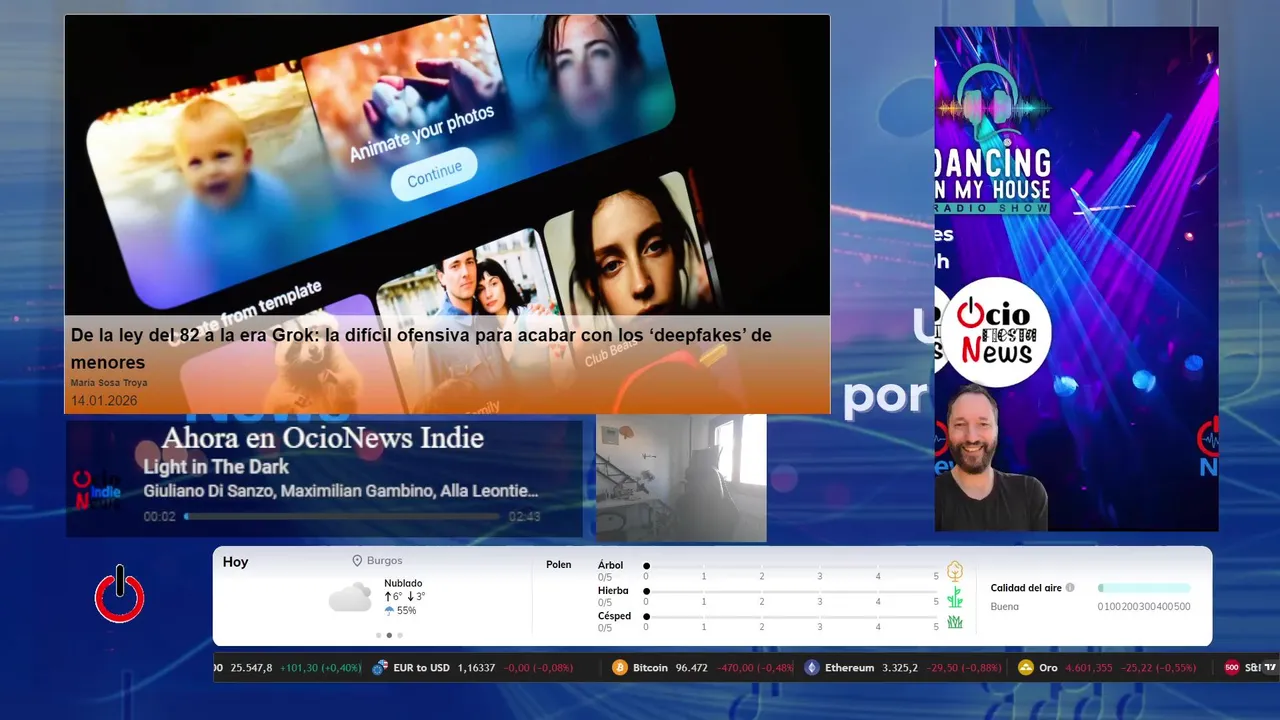The image size is (1280, 720).
Task: Click the air quality indicator bar
Action: [1144, 588]
